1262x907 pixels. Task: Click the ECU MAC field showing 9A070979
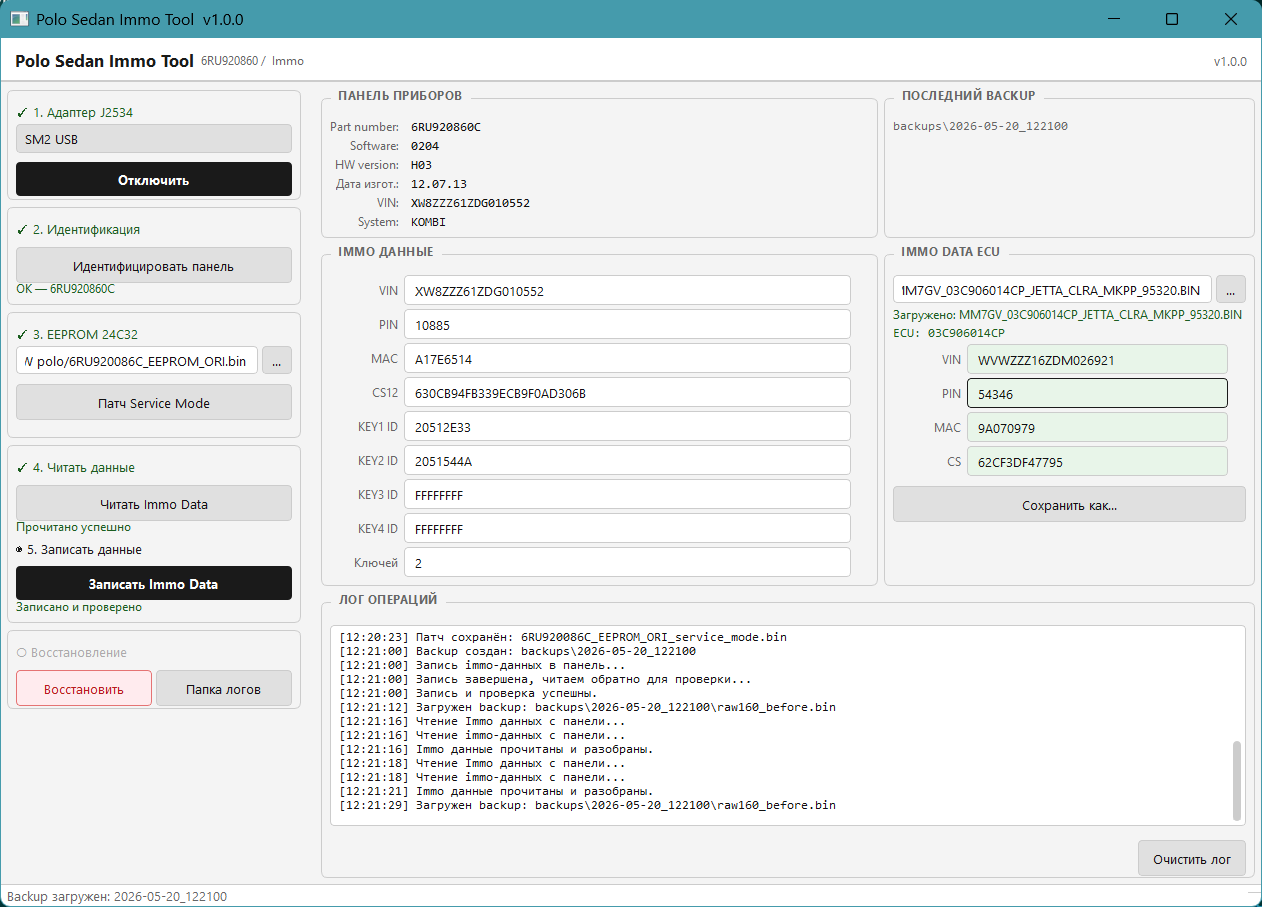click(x=1097, y=428)
